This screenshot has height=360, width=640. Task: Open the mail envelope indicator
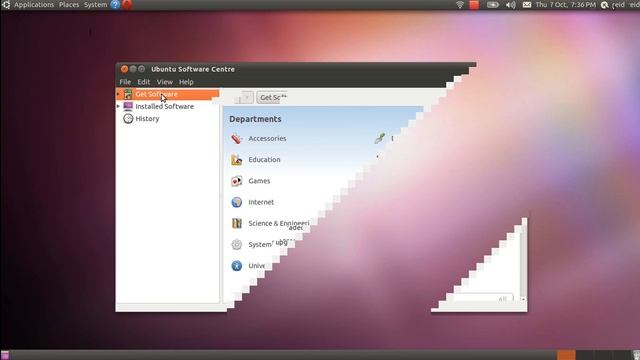coord(527,5)
